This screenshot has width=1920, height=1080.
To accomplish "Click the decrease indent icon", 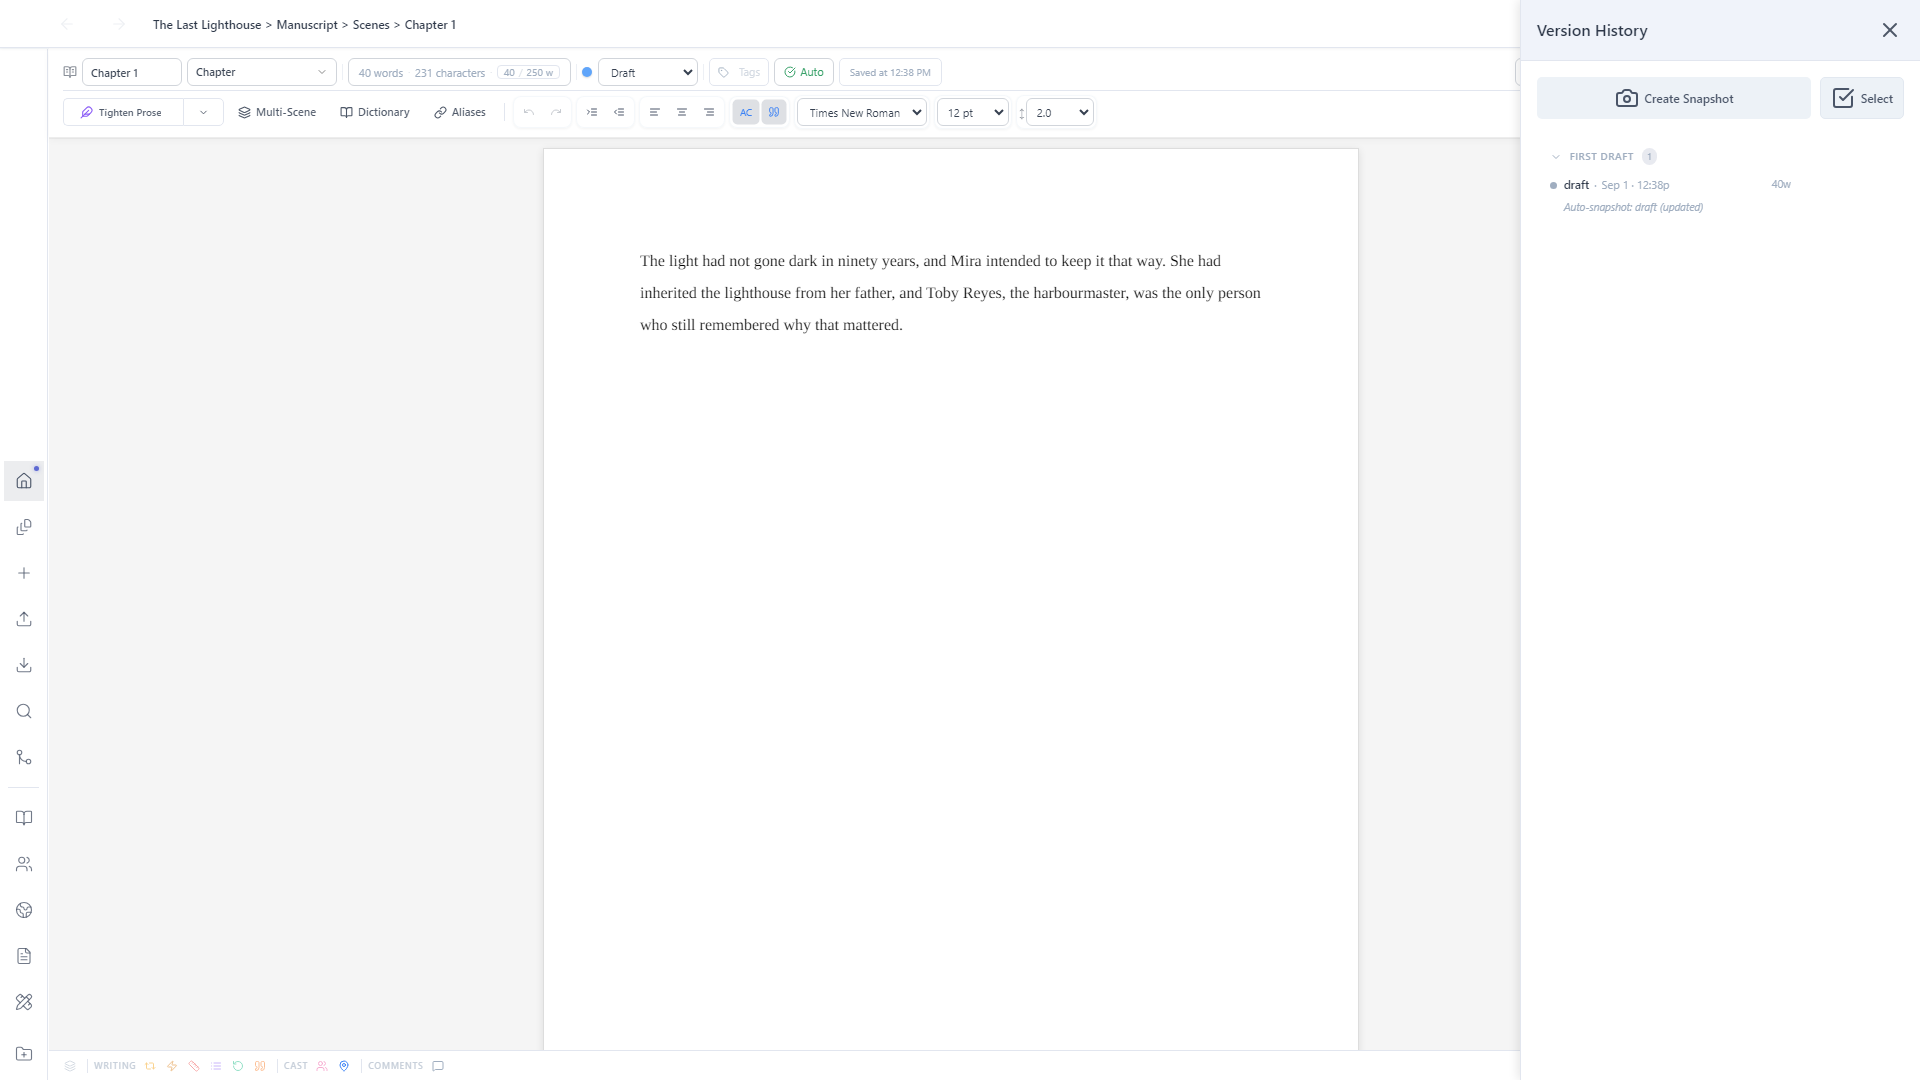I will [619, 112].
